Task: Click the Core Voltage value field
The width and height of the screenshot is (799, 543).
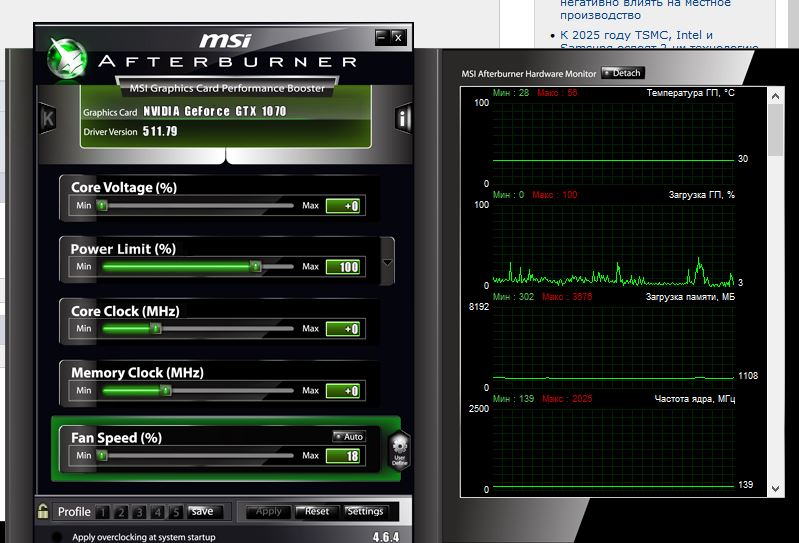Action: coord(343,206)
